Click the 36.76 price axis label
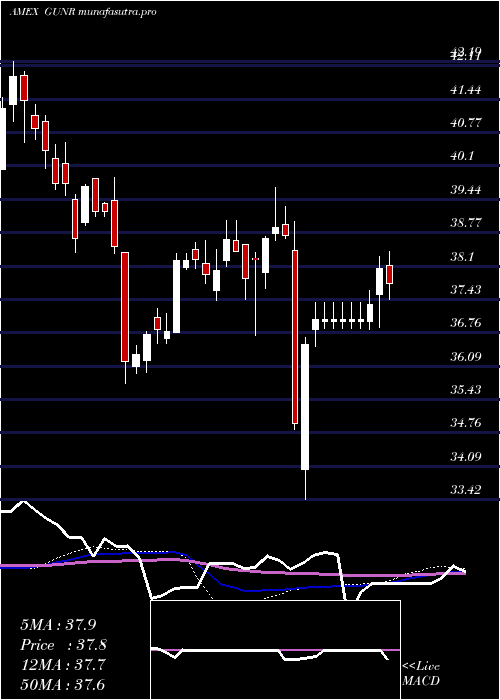 click(x=466, y=323)
